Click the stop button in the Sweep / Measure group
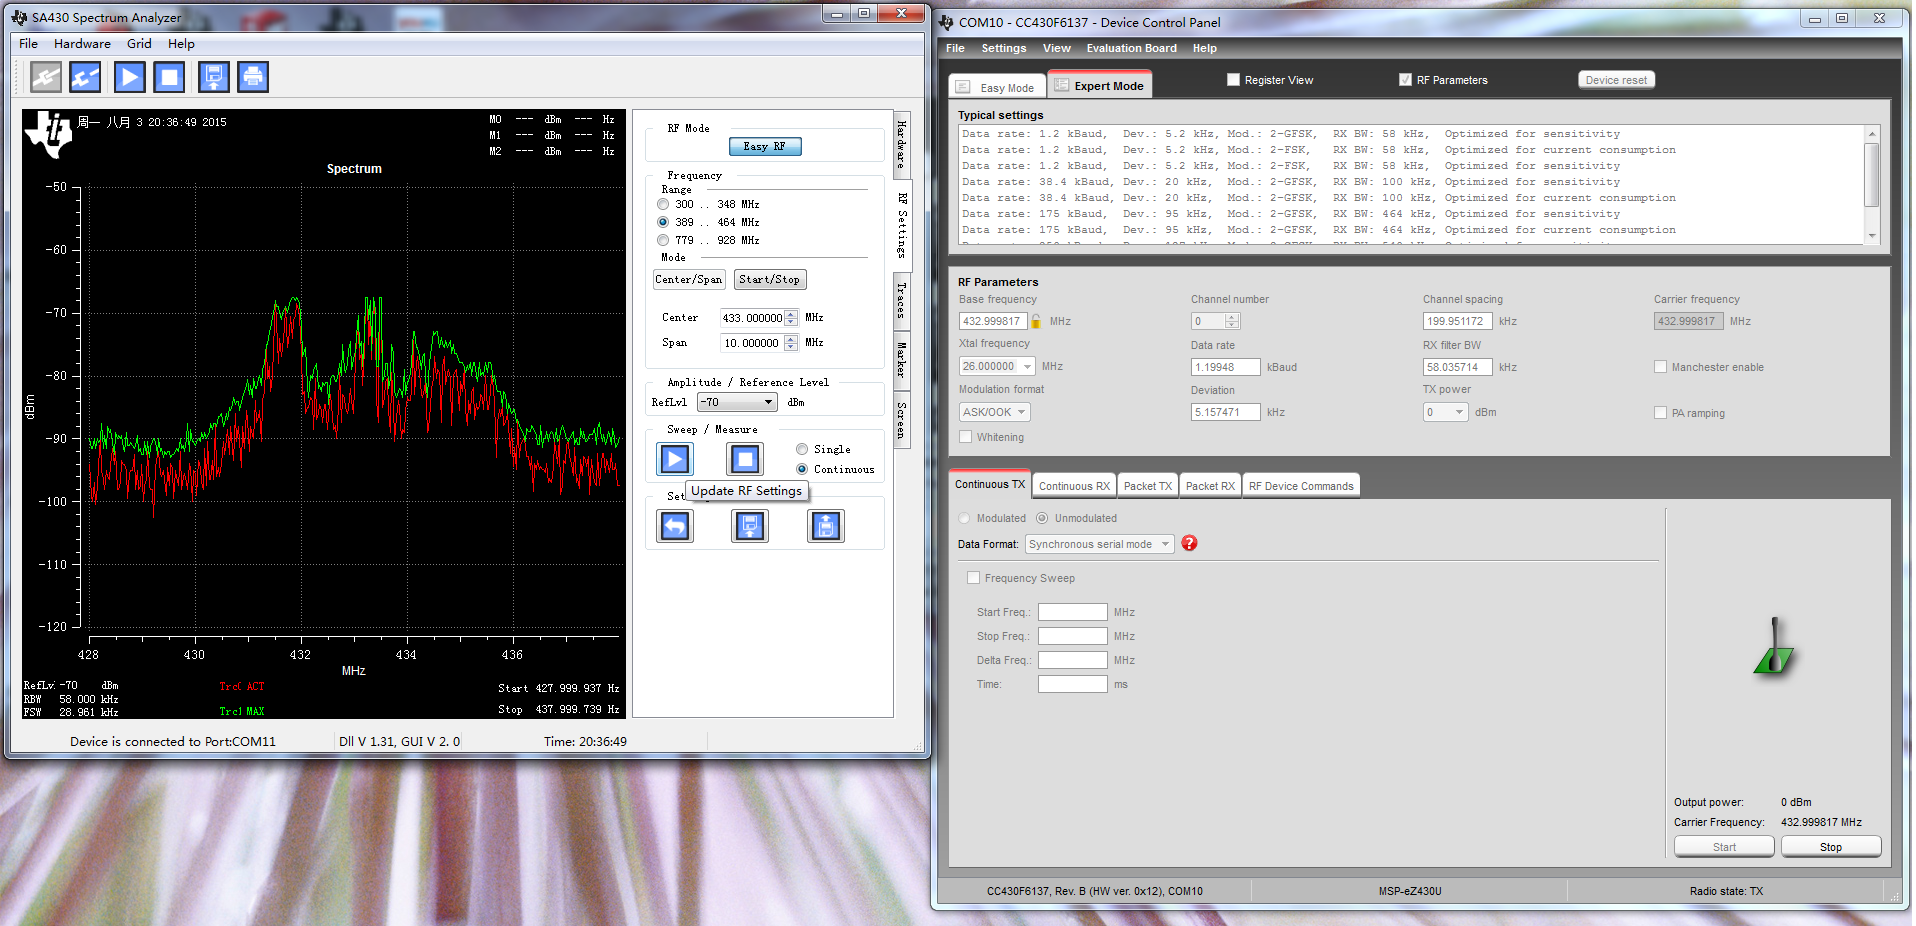 click(x=745, y=459)
